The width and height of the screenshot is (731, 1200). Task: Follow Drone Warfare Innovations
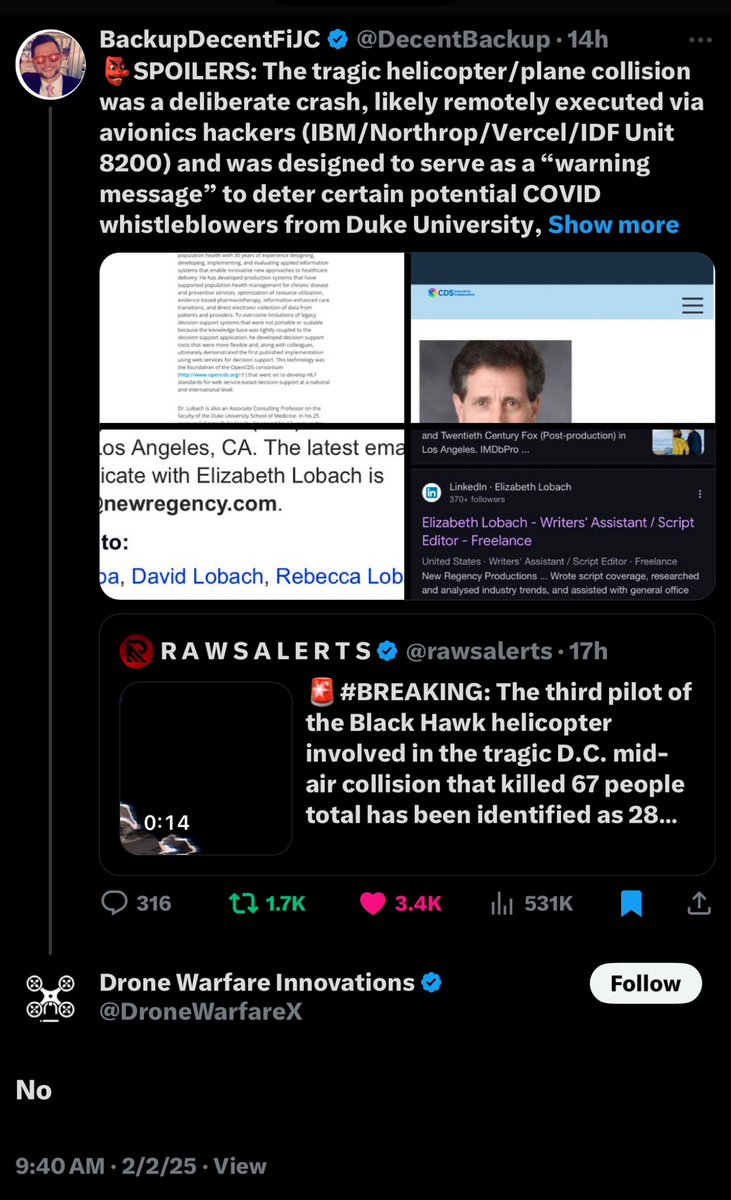(x=645, y=984)
